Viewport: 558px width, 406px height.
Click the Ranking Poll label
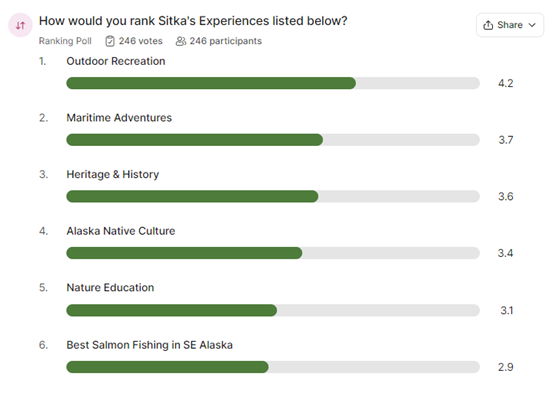[65, 41]
